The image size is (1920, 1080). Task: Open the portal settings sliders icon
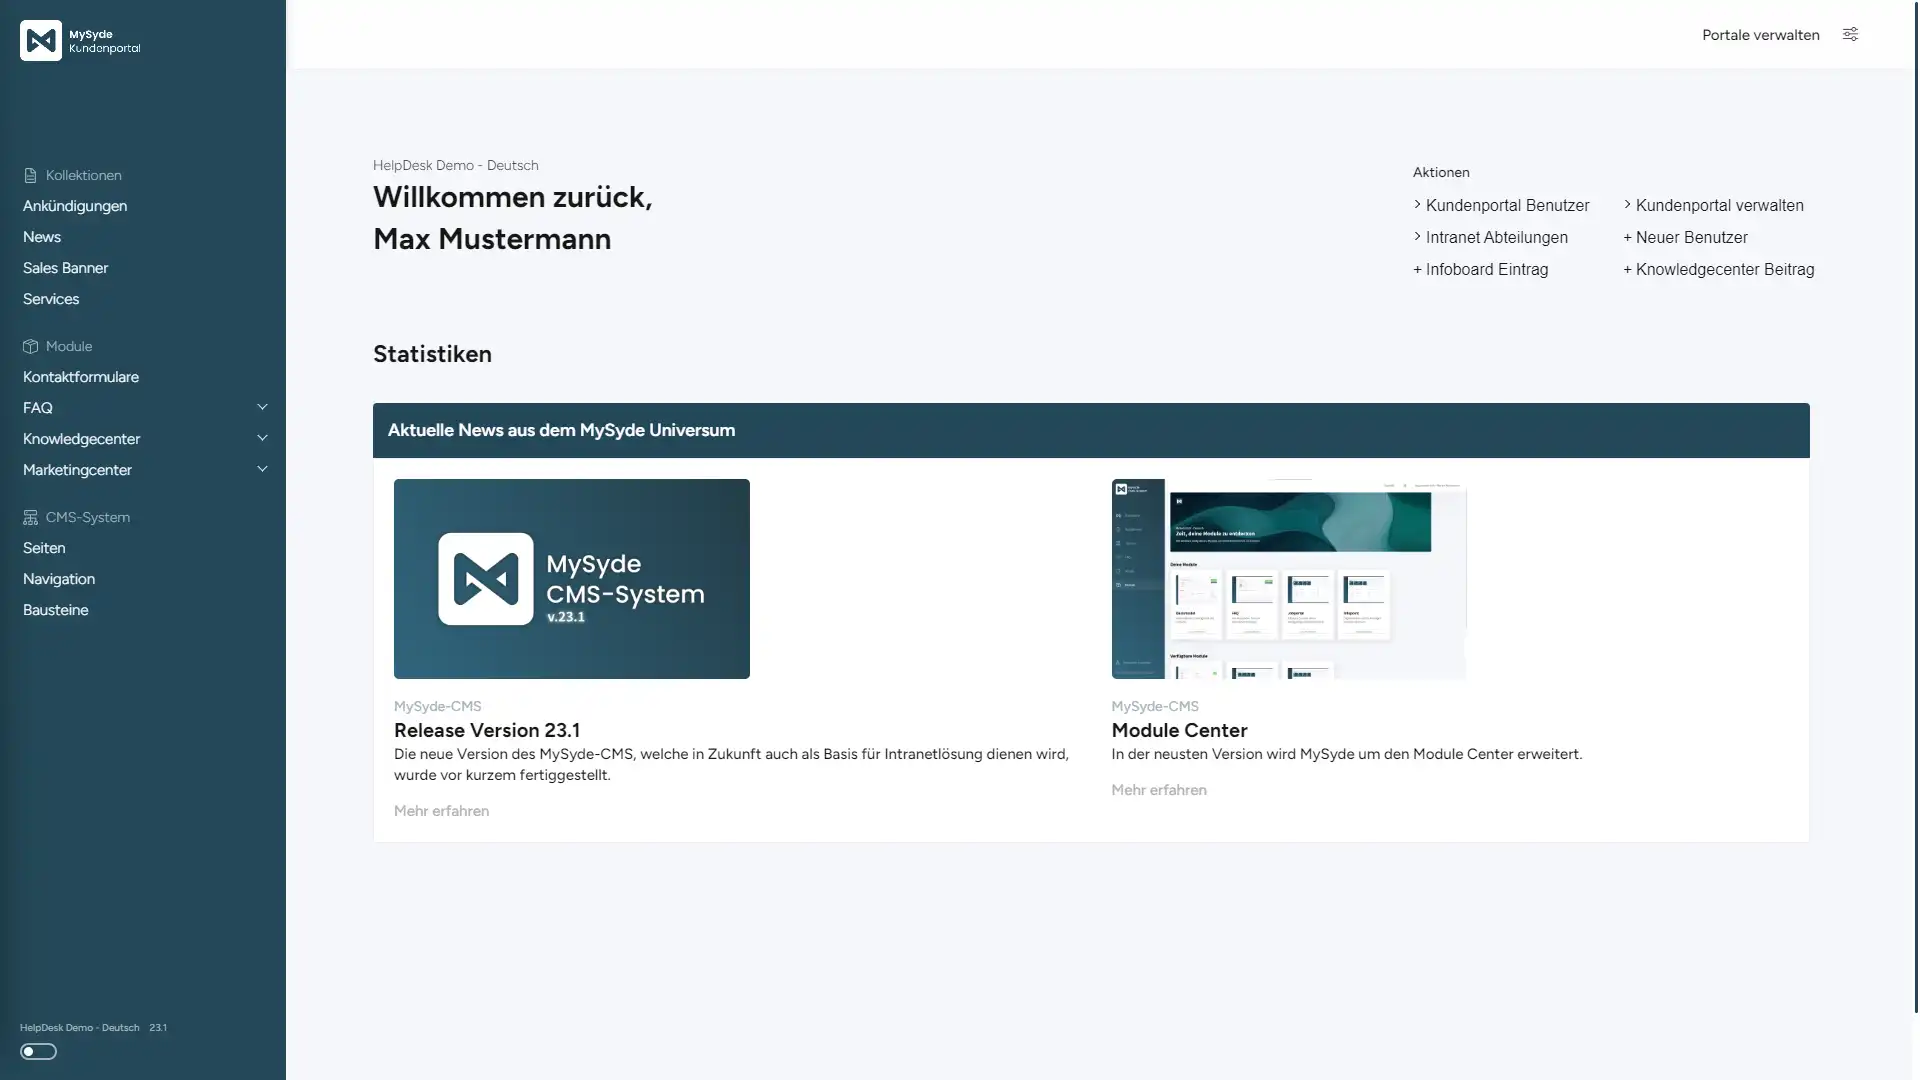[x=1850, y=34]
